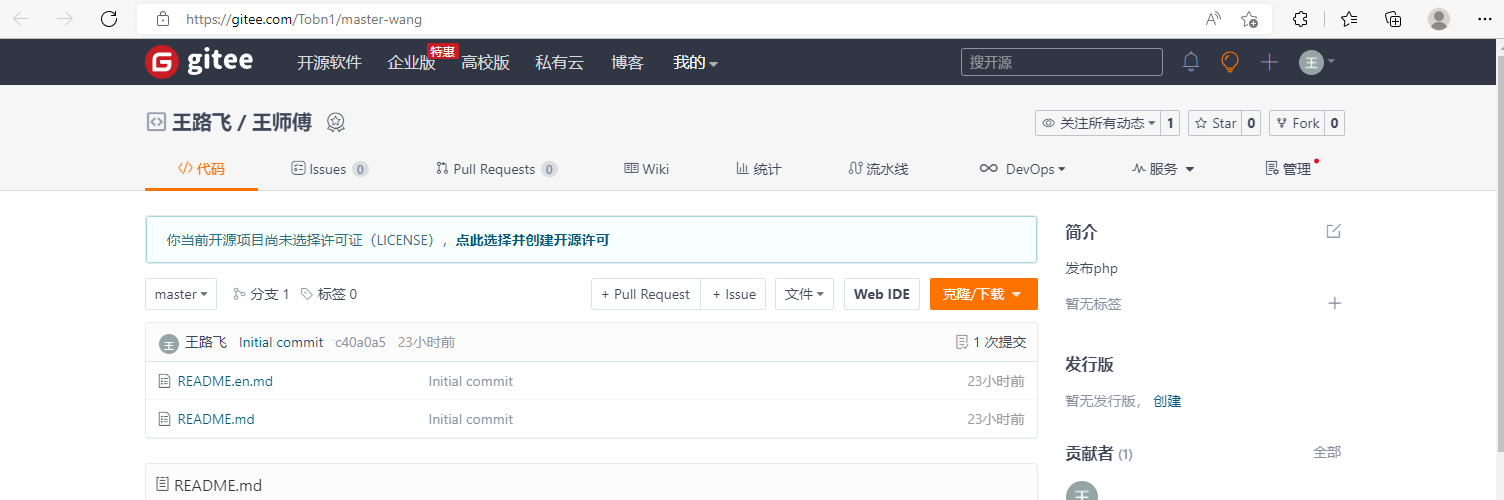Open browser collections icon
The height and width of the screenshot is (500, 1504).
(x=1393, y=19)
